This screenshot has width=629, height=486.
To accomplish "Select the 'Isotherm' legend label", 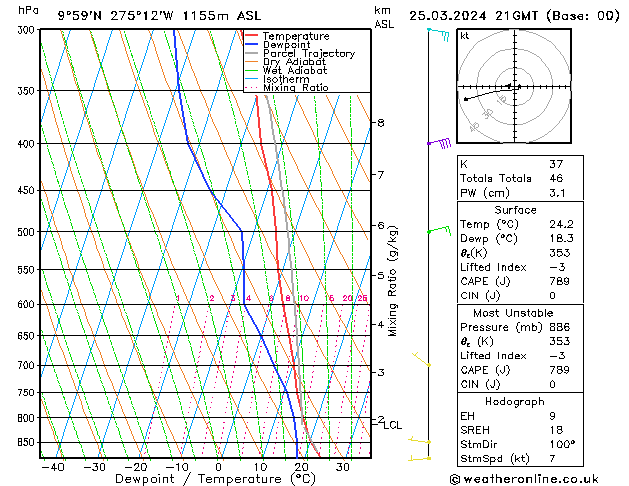I will click(286, 79).
